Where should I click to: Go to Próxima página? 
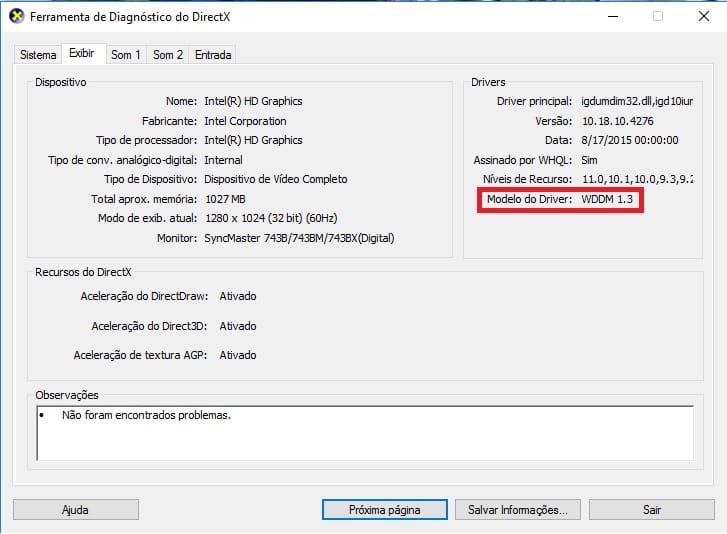click(x=385, y=510)
